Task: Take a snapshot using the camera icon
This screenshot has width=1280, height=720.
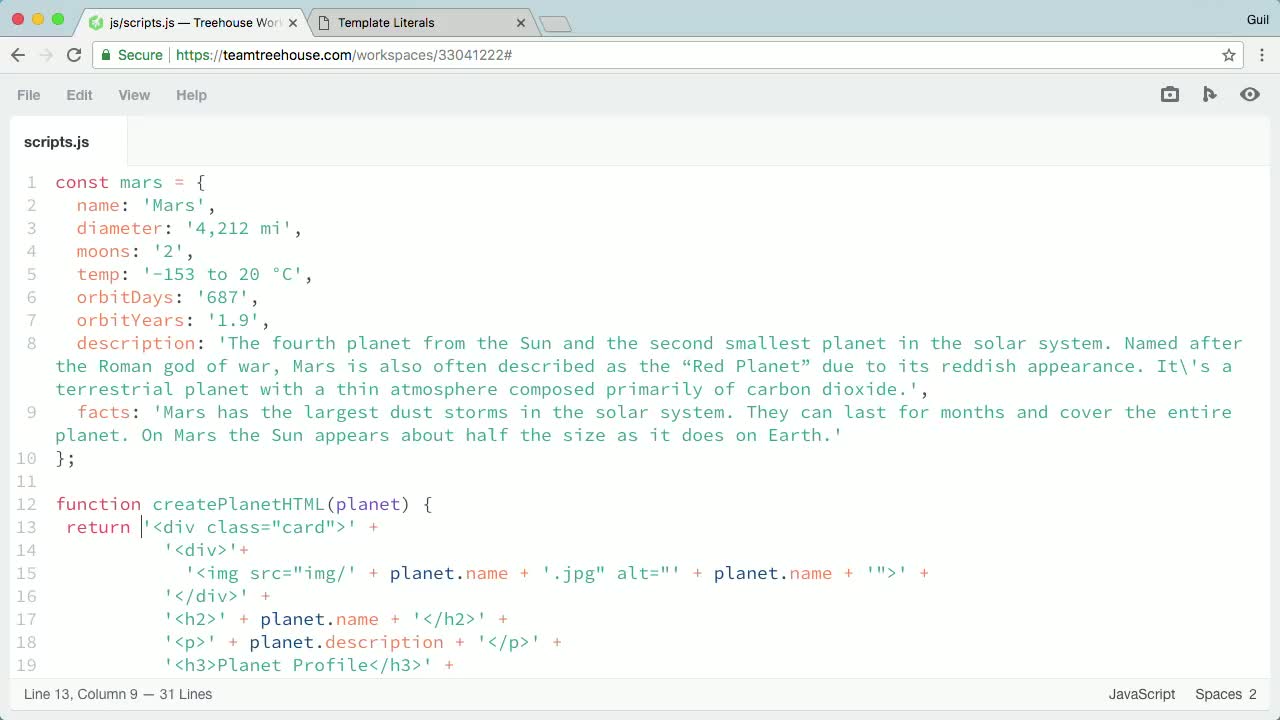Action: coord(1170,94)
